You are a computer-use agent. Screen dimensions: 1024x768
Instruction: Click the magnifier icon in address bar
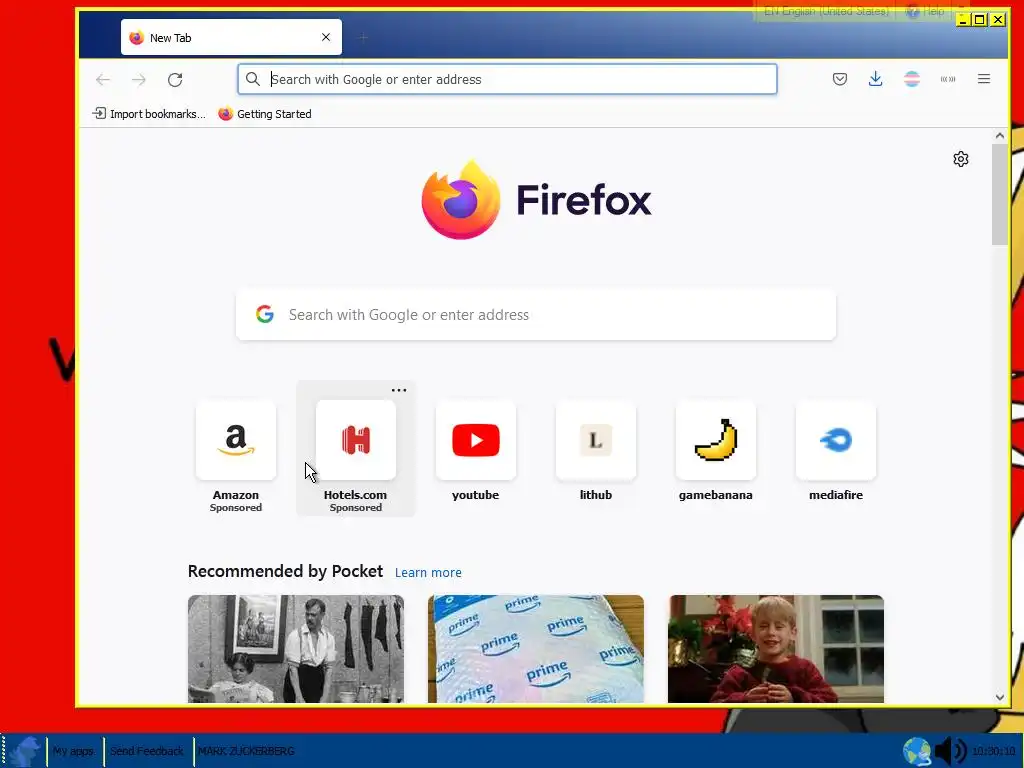253,79
